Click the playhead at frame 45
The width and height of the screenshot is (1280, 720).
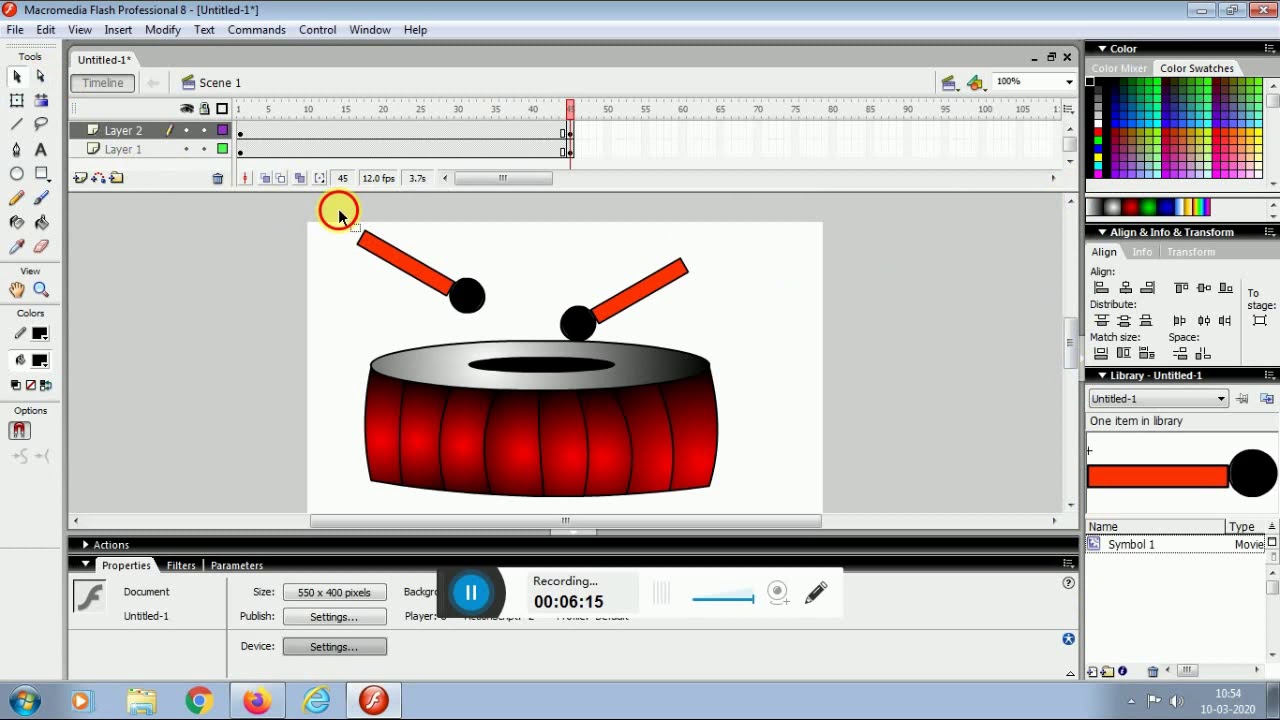[570, 107]
